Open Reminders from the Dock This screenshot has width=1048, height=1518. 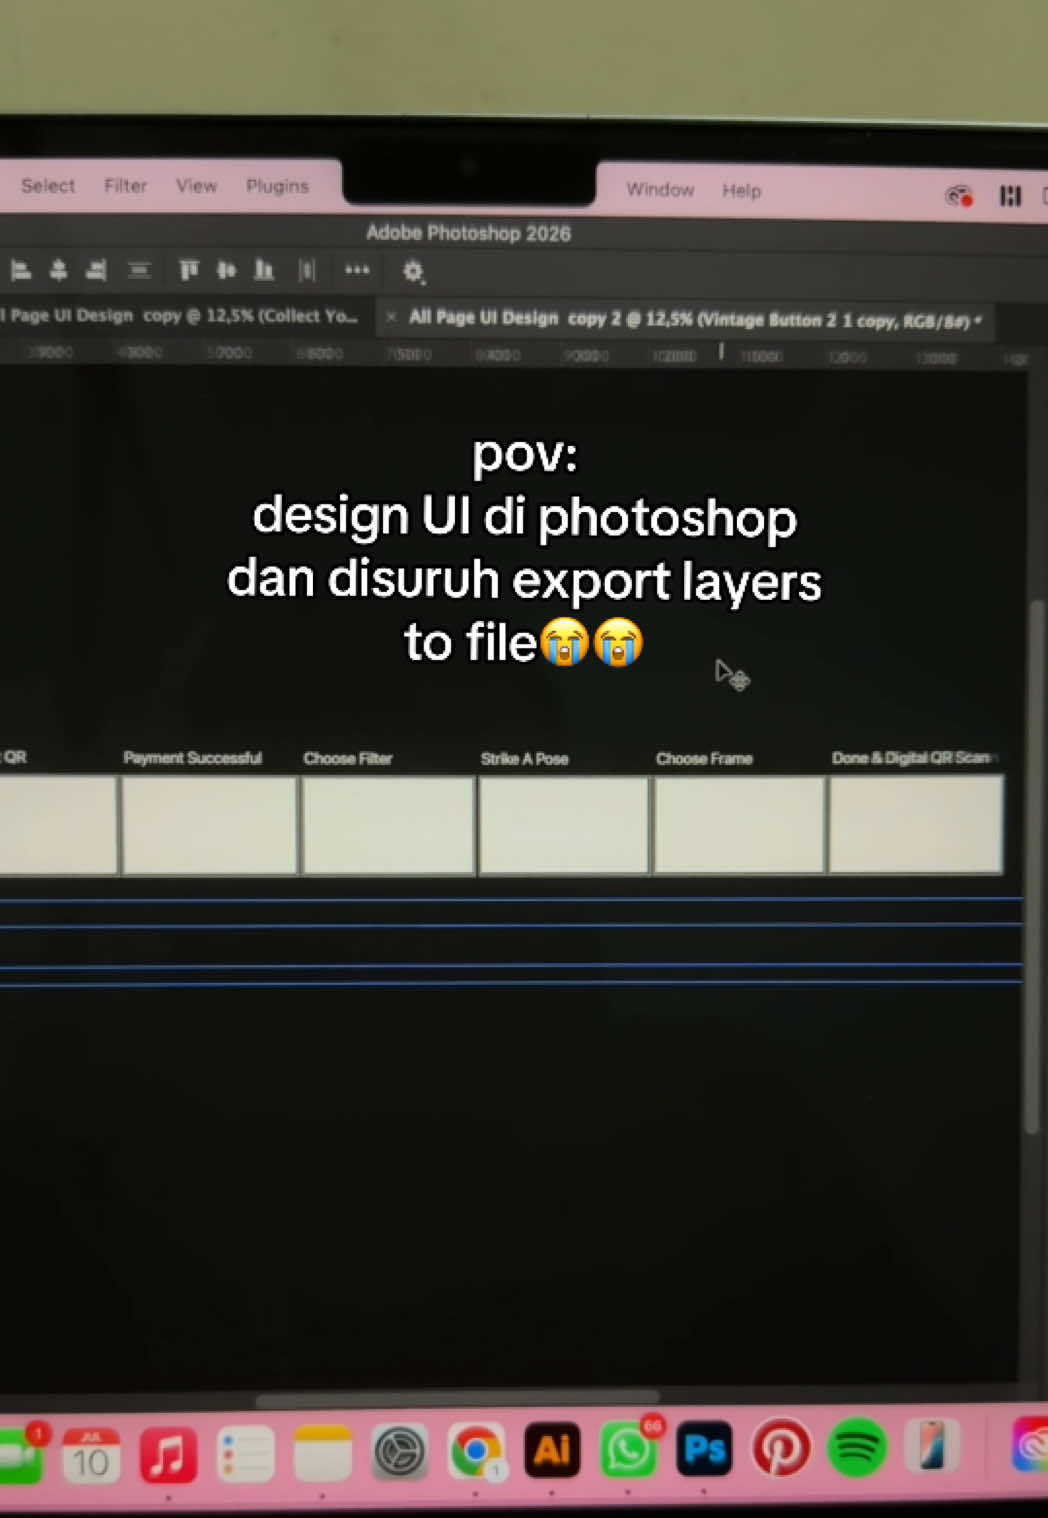click(x=245, y=1454)
